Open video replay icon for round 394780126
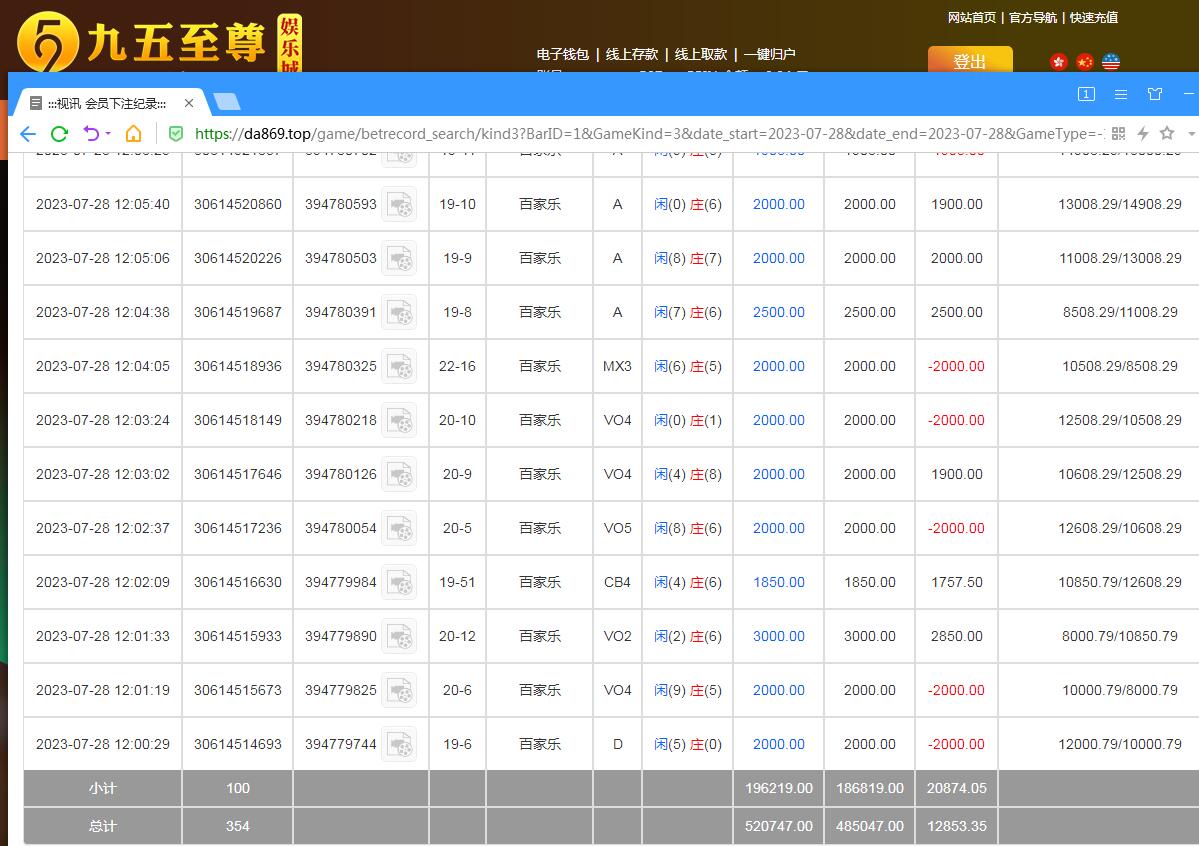The height and width of the screenshot is (846, 1199). coord(399,474)
